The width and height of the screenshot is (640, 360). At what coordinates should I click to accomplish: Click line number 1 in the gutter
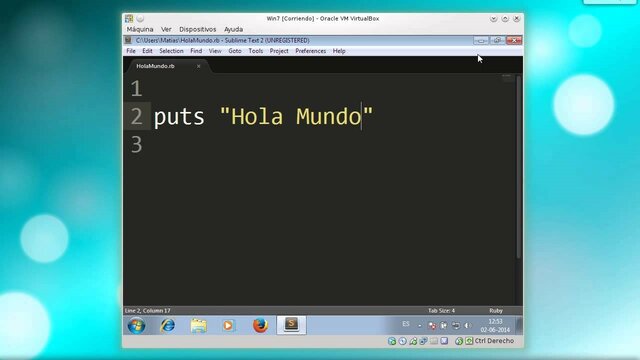point(136,89)
